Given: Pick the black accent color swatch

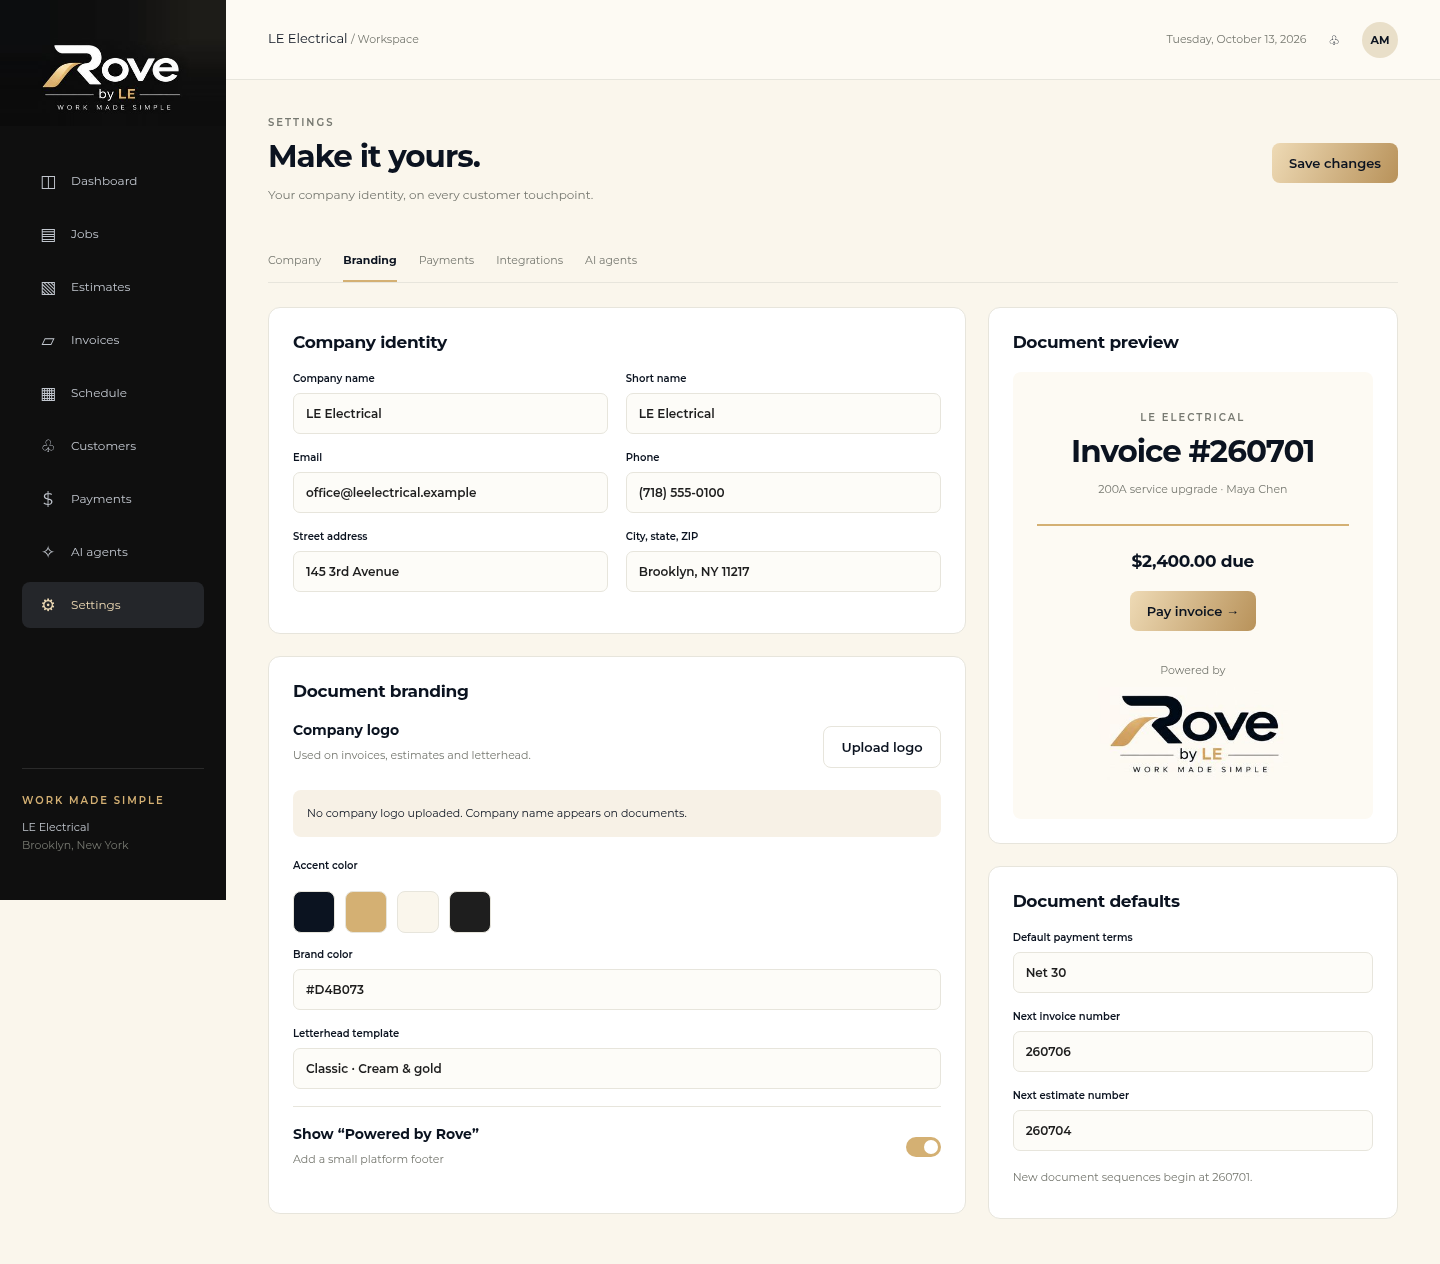Looking at the screenshot, I should tap(470, 912).
